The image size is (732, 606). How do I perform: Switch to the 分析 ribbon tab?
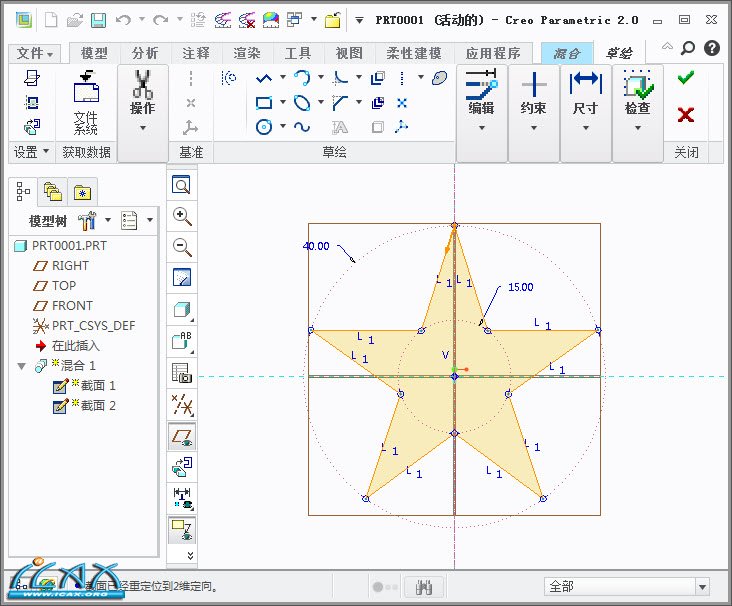[145, 53]
